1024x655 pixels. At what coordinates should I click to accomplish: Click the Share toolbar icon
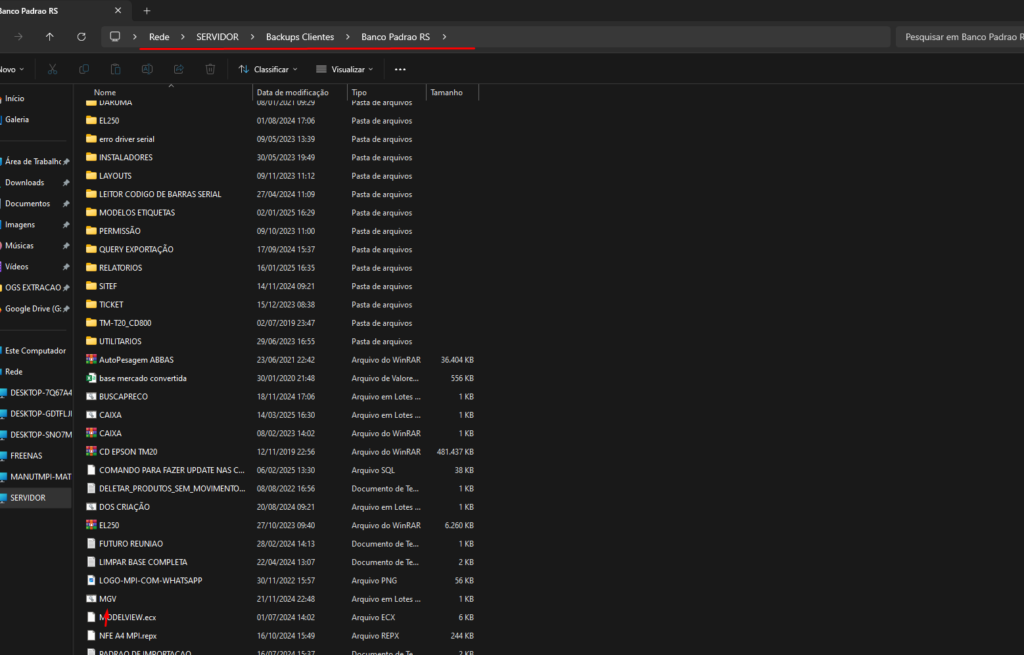click(178, 70)
